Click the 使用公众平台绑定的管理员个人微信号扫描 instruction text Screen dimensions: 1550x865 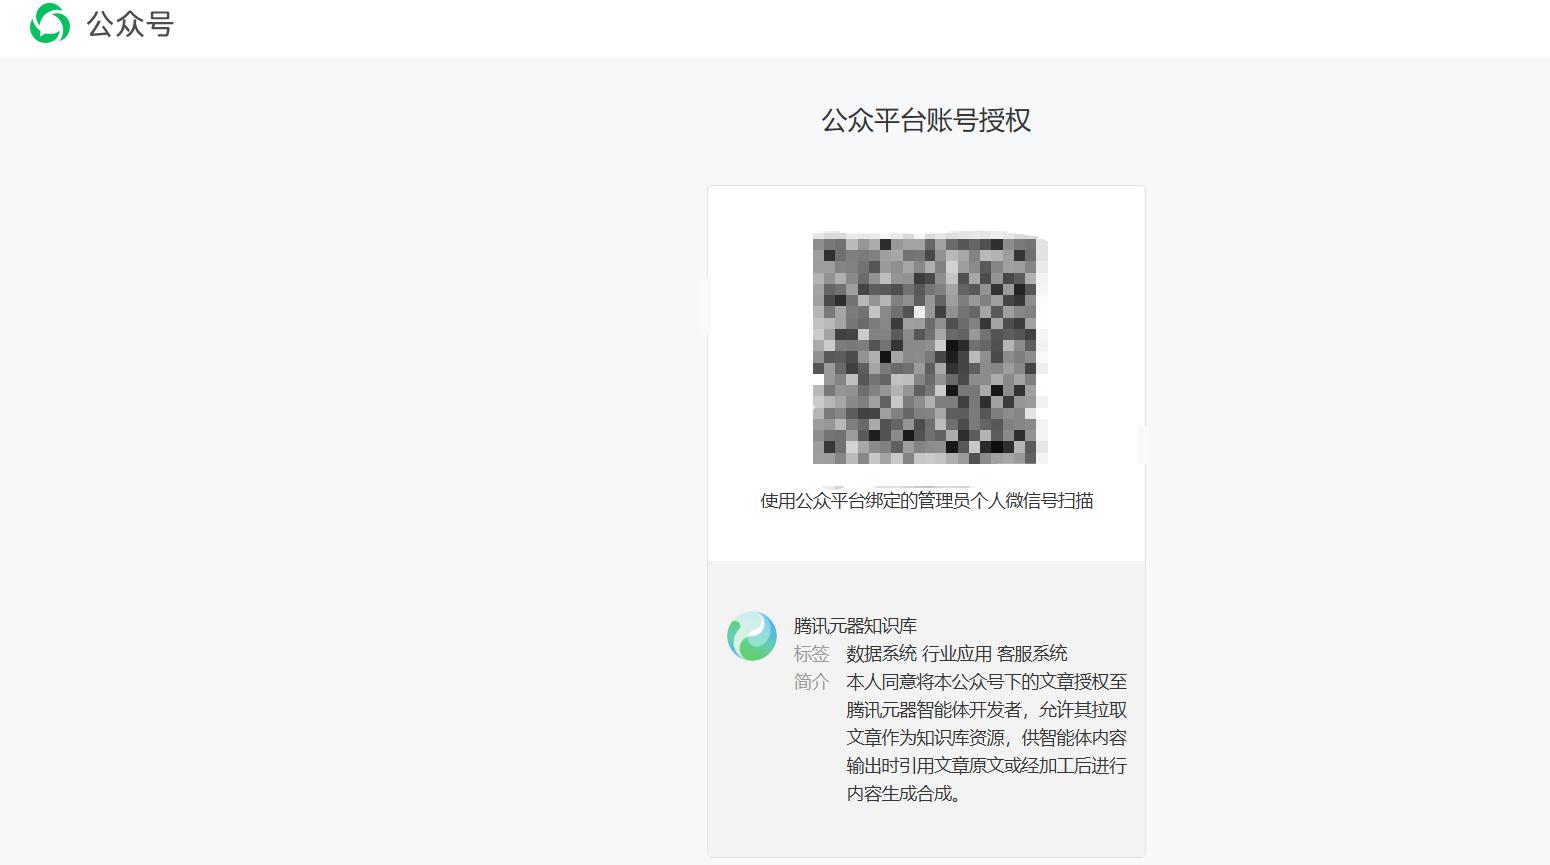point(926,501)
